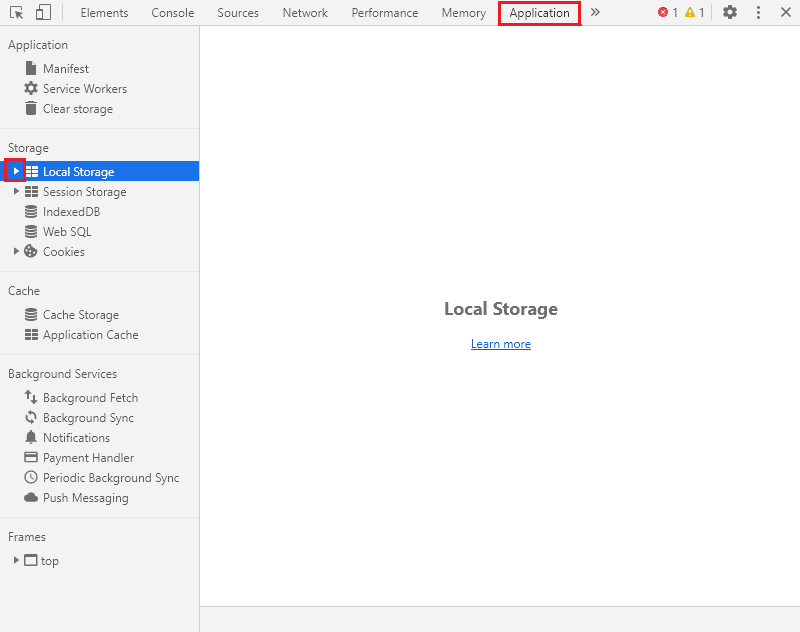800x632 pixels.
Task: Toggle the device toolbar icon
Action: (43, 13)
